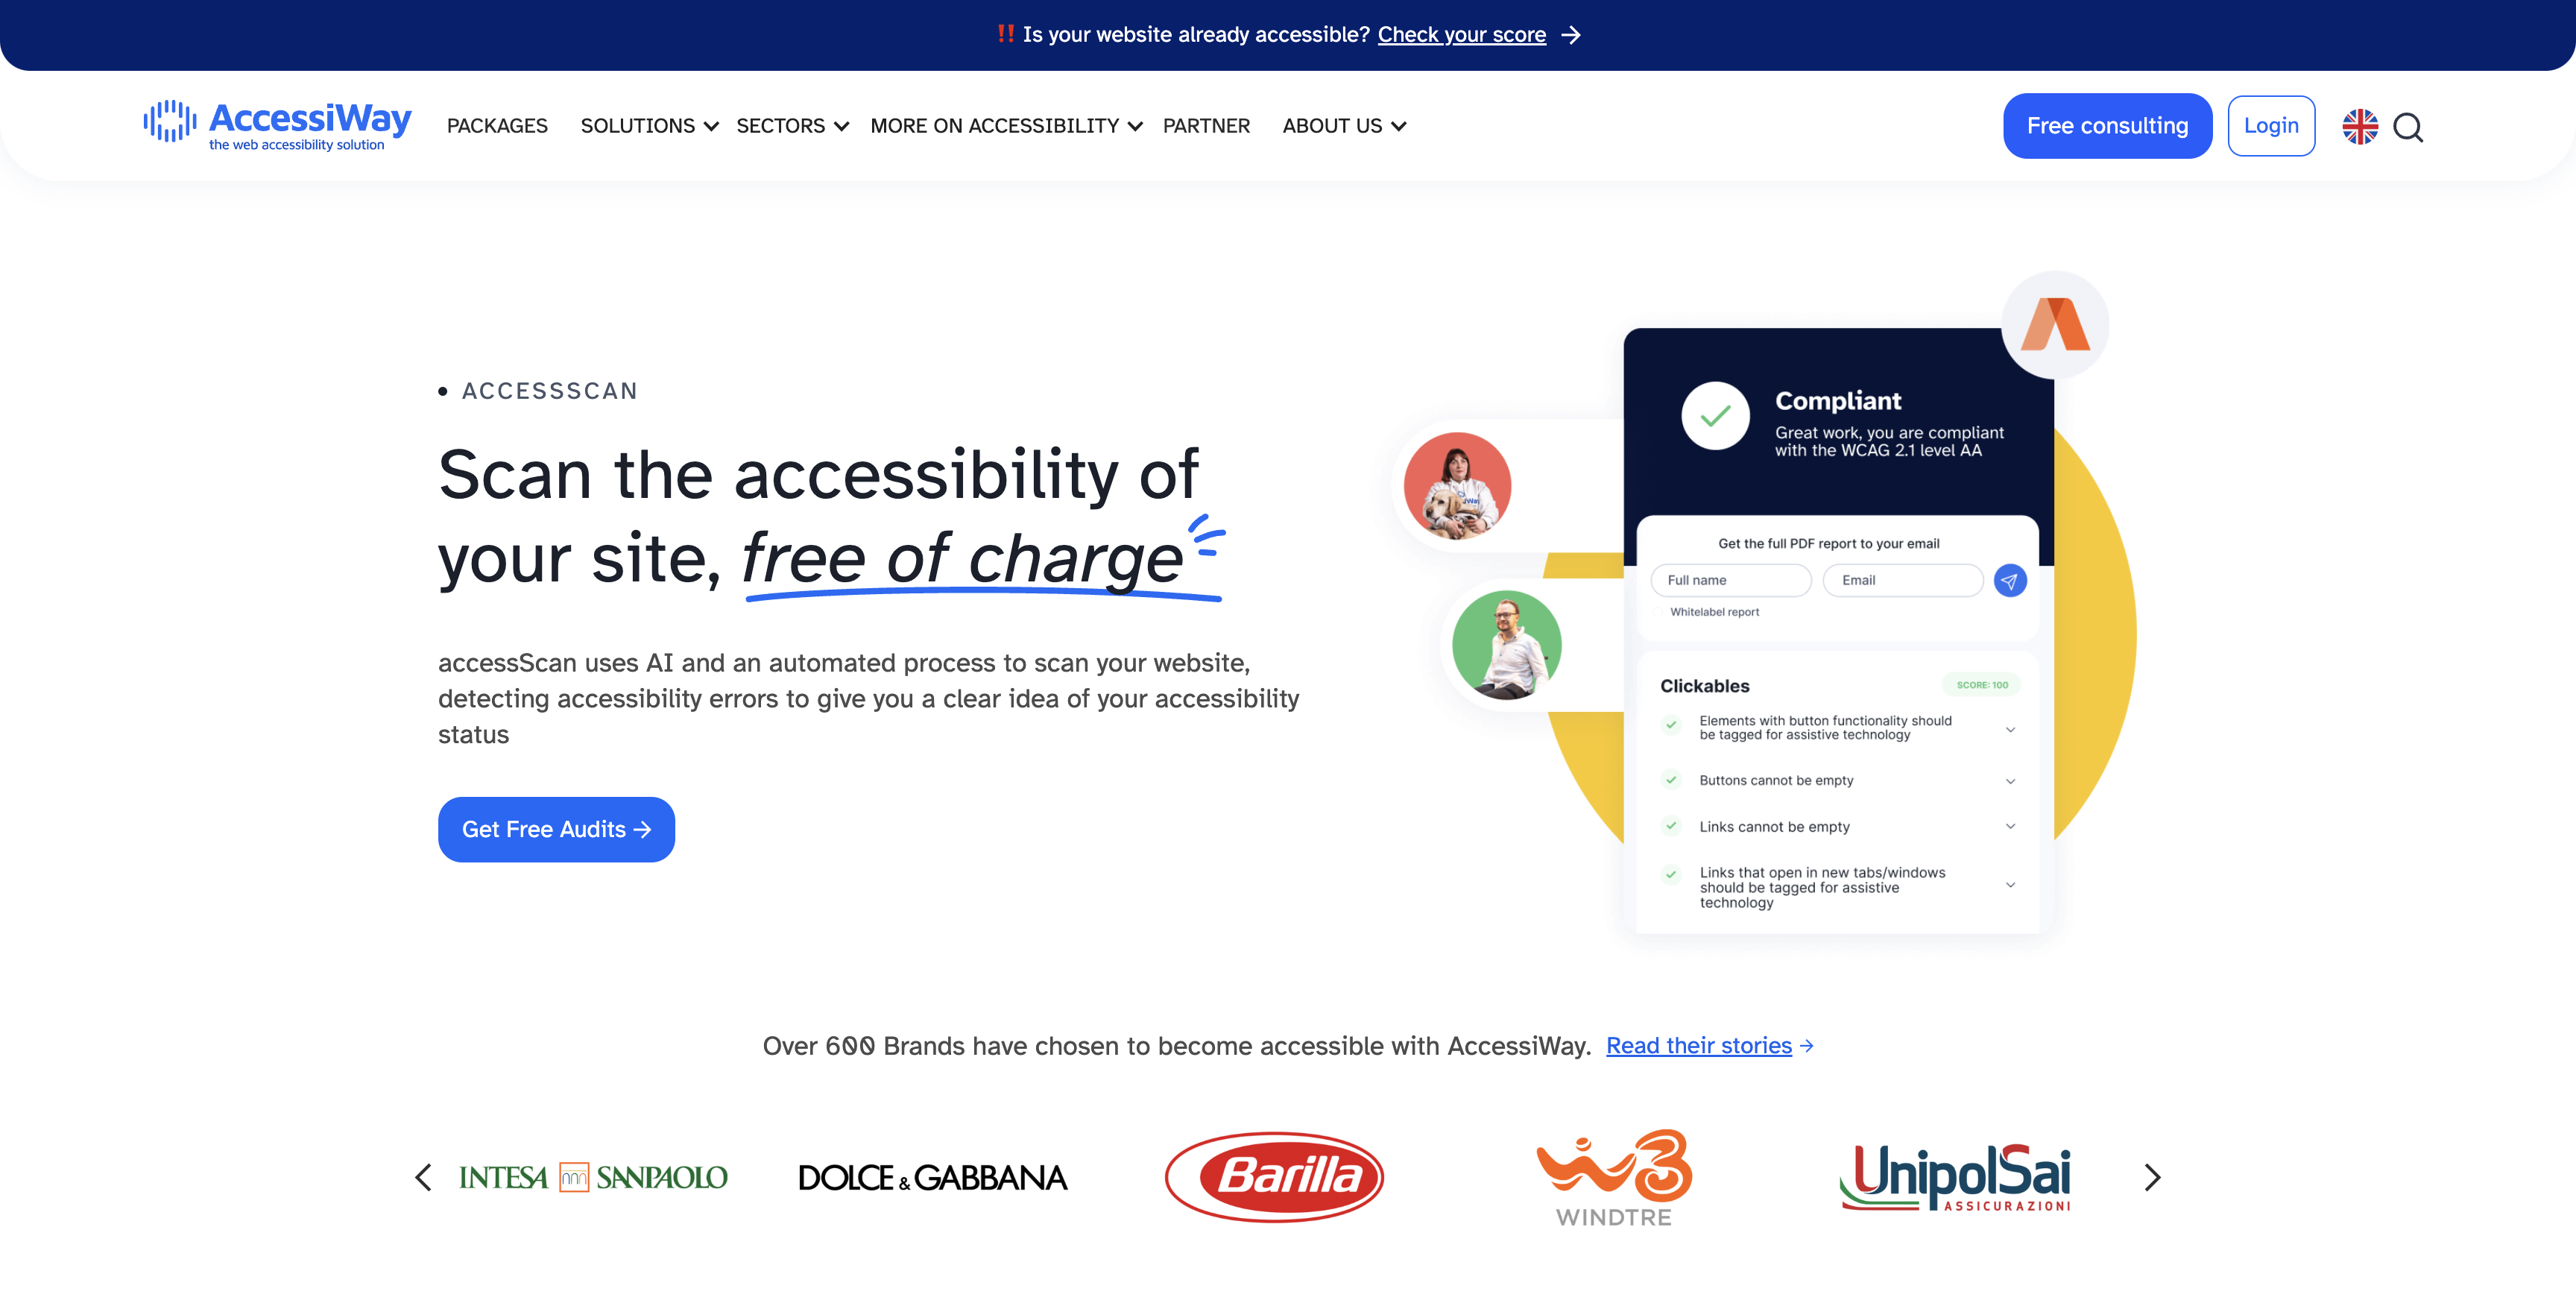This screenshot has height=1306, width=2576.
Task: Expand the Sectors dropdown menu
Action: tap(791, 127)
